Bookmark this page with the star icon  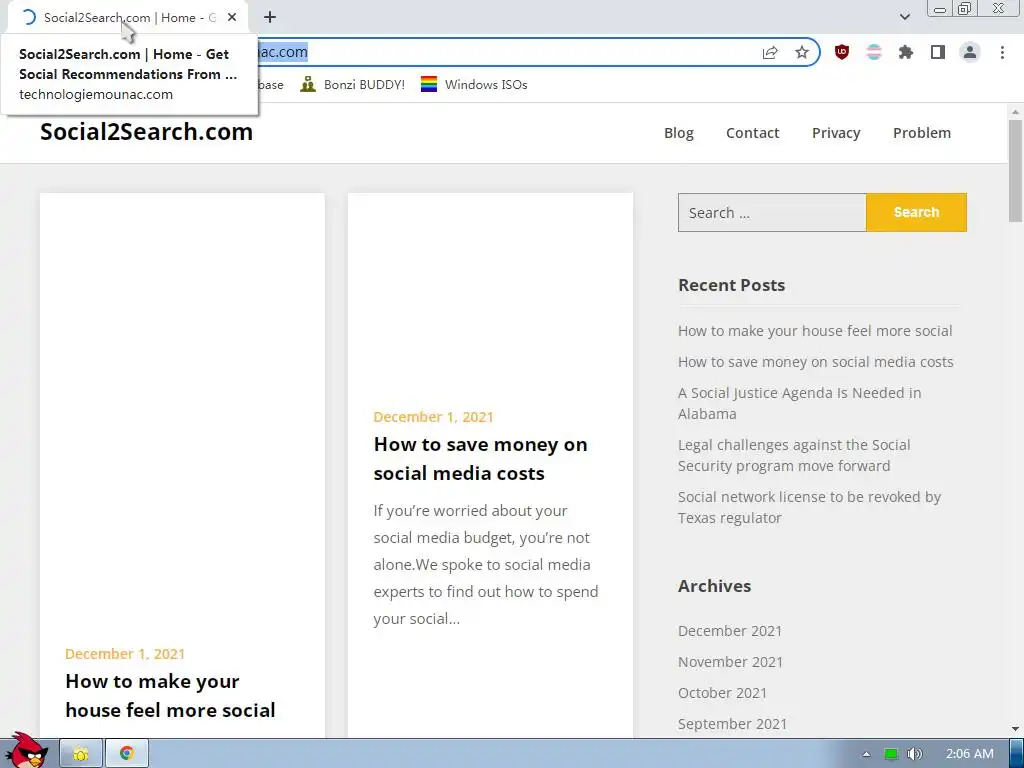(x=802, y=52)
